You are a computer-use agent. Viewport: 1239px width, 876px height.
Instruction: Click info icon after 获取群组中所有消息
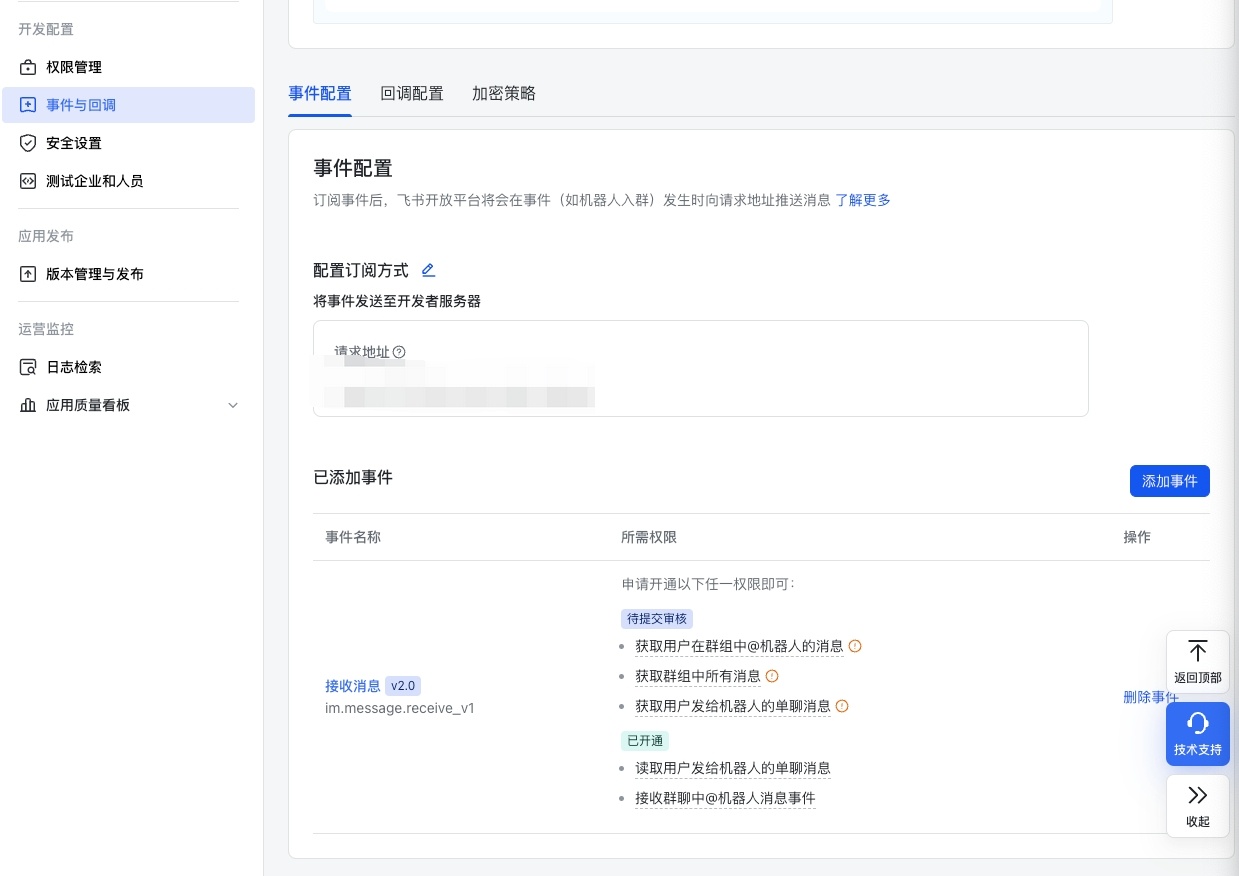[772, 676]
